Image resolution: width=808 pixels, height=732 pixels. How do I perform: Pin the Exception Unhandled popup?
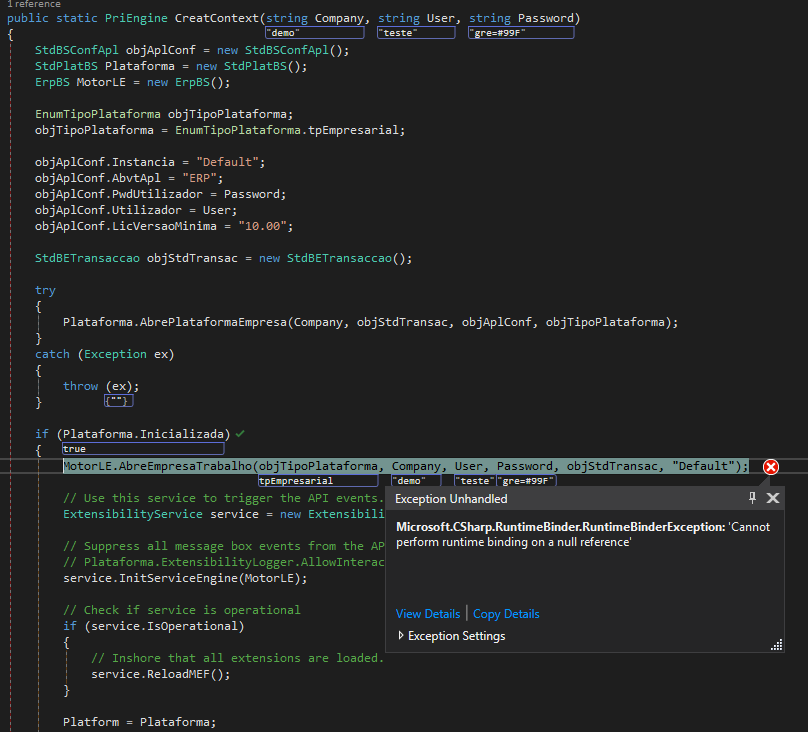click(752, 498)
